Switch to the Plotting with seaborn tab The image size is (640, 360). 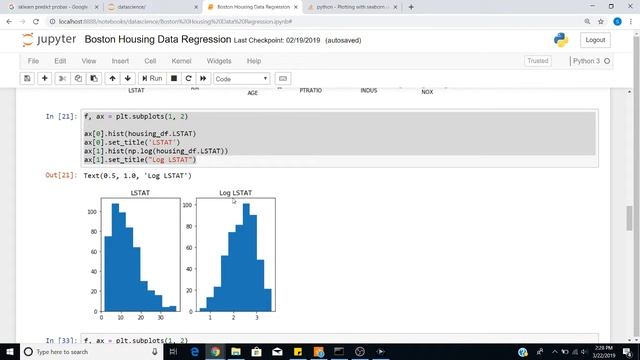click(x=352, y=7)
